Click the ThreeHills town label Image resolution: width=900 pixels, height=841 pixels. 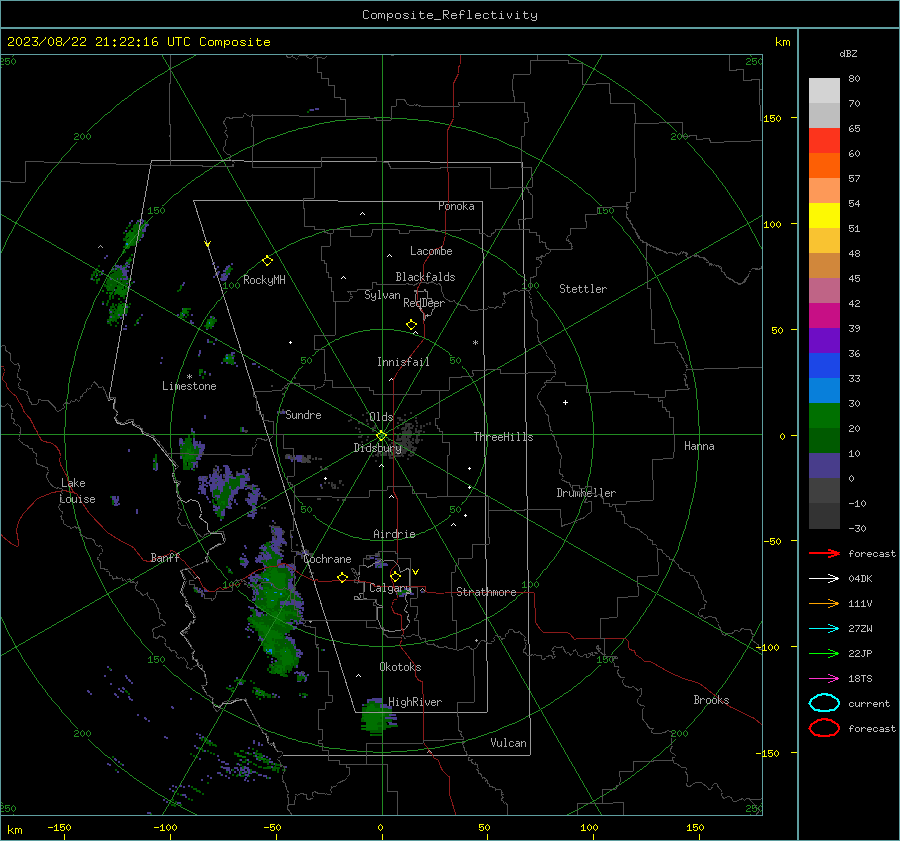503,437
